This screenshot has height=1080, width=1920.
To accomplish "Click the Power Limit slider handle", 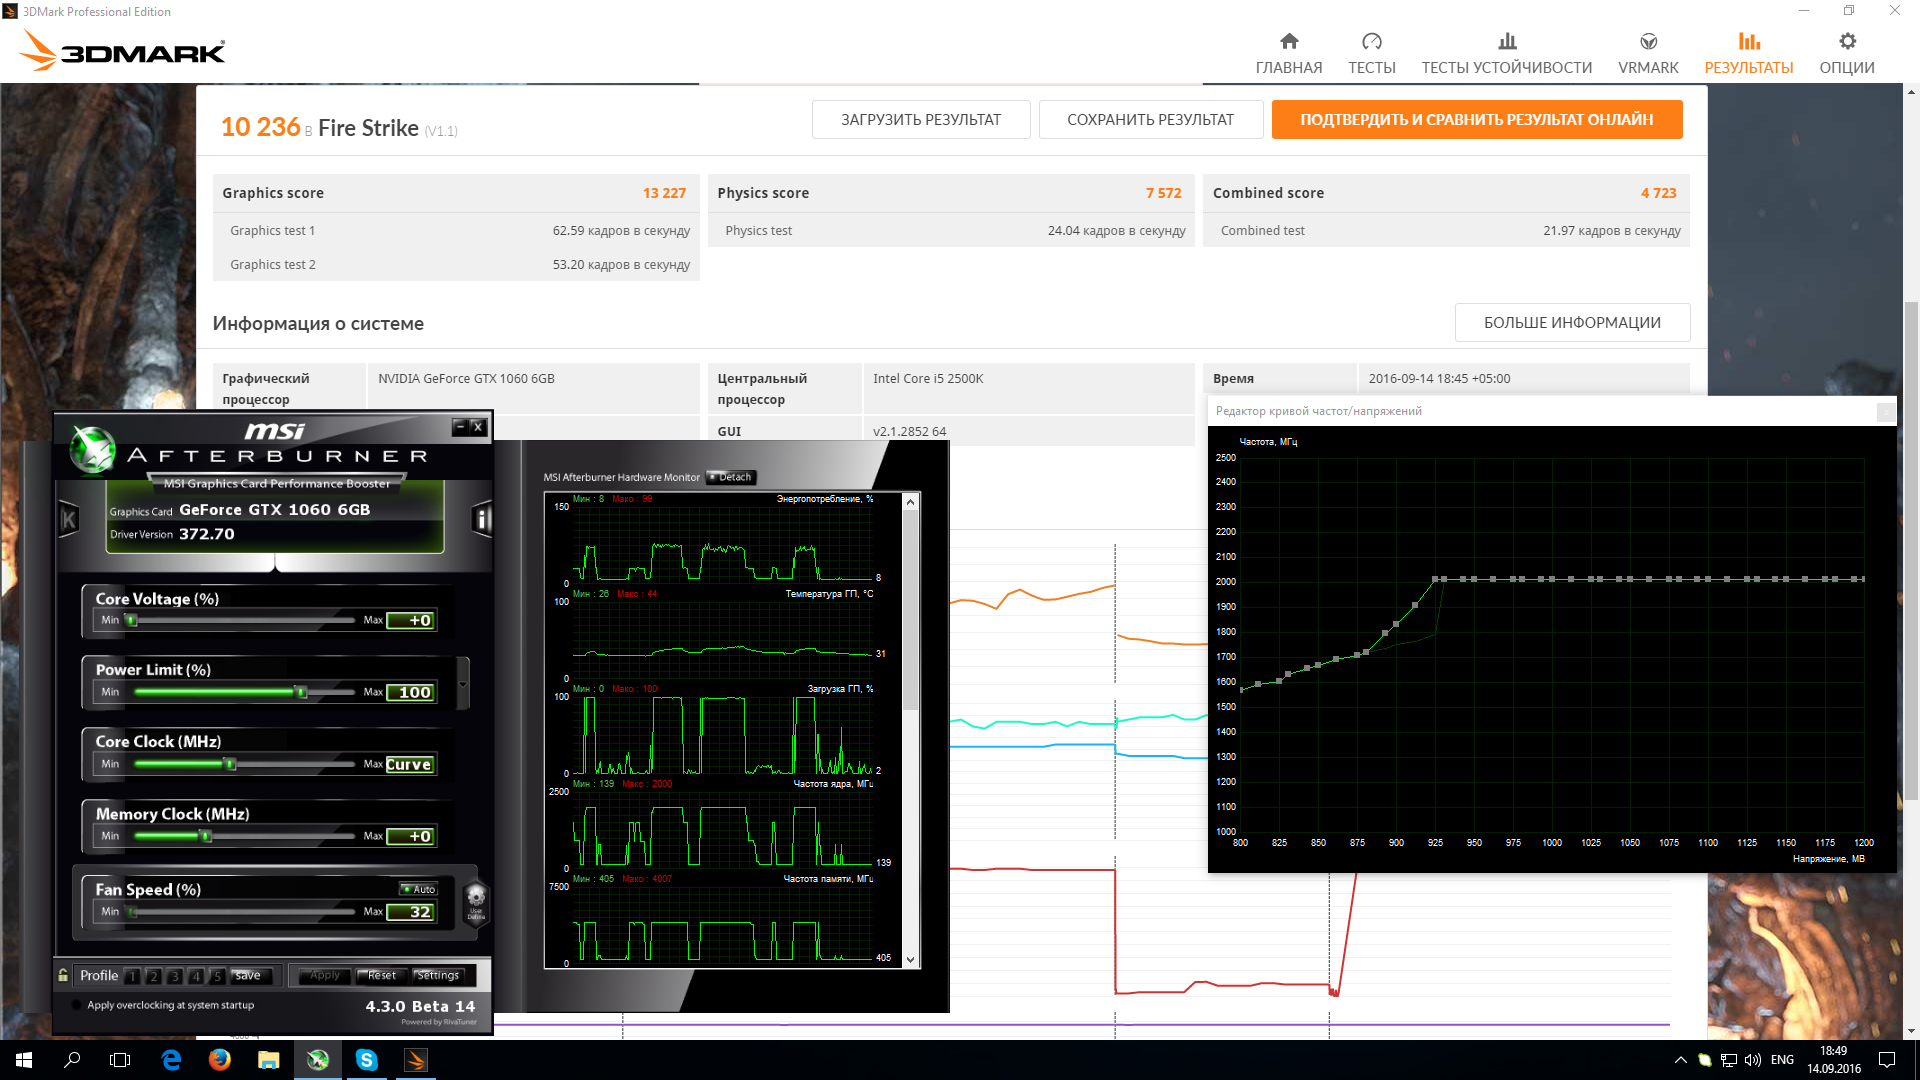I will (x=300, y=692).
